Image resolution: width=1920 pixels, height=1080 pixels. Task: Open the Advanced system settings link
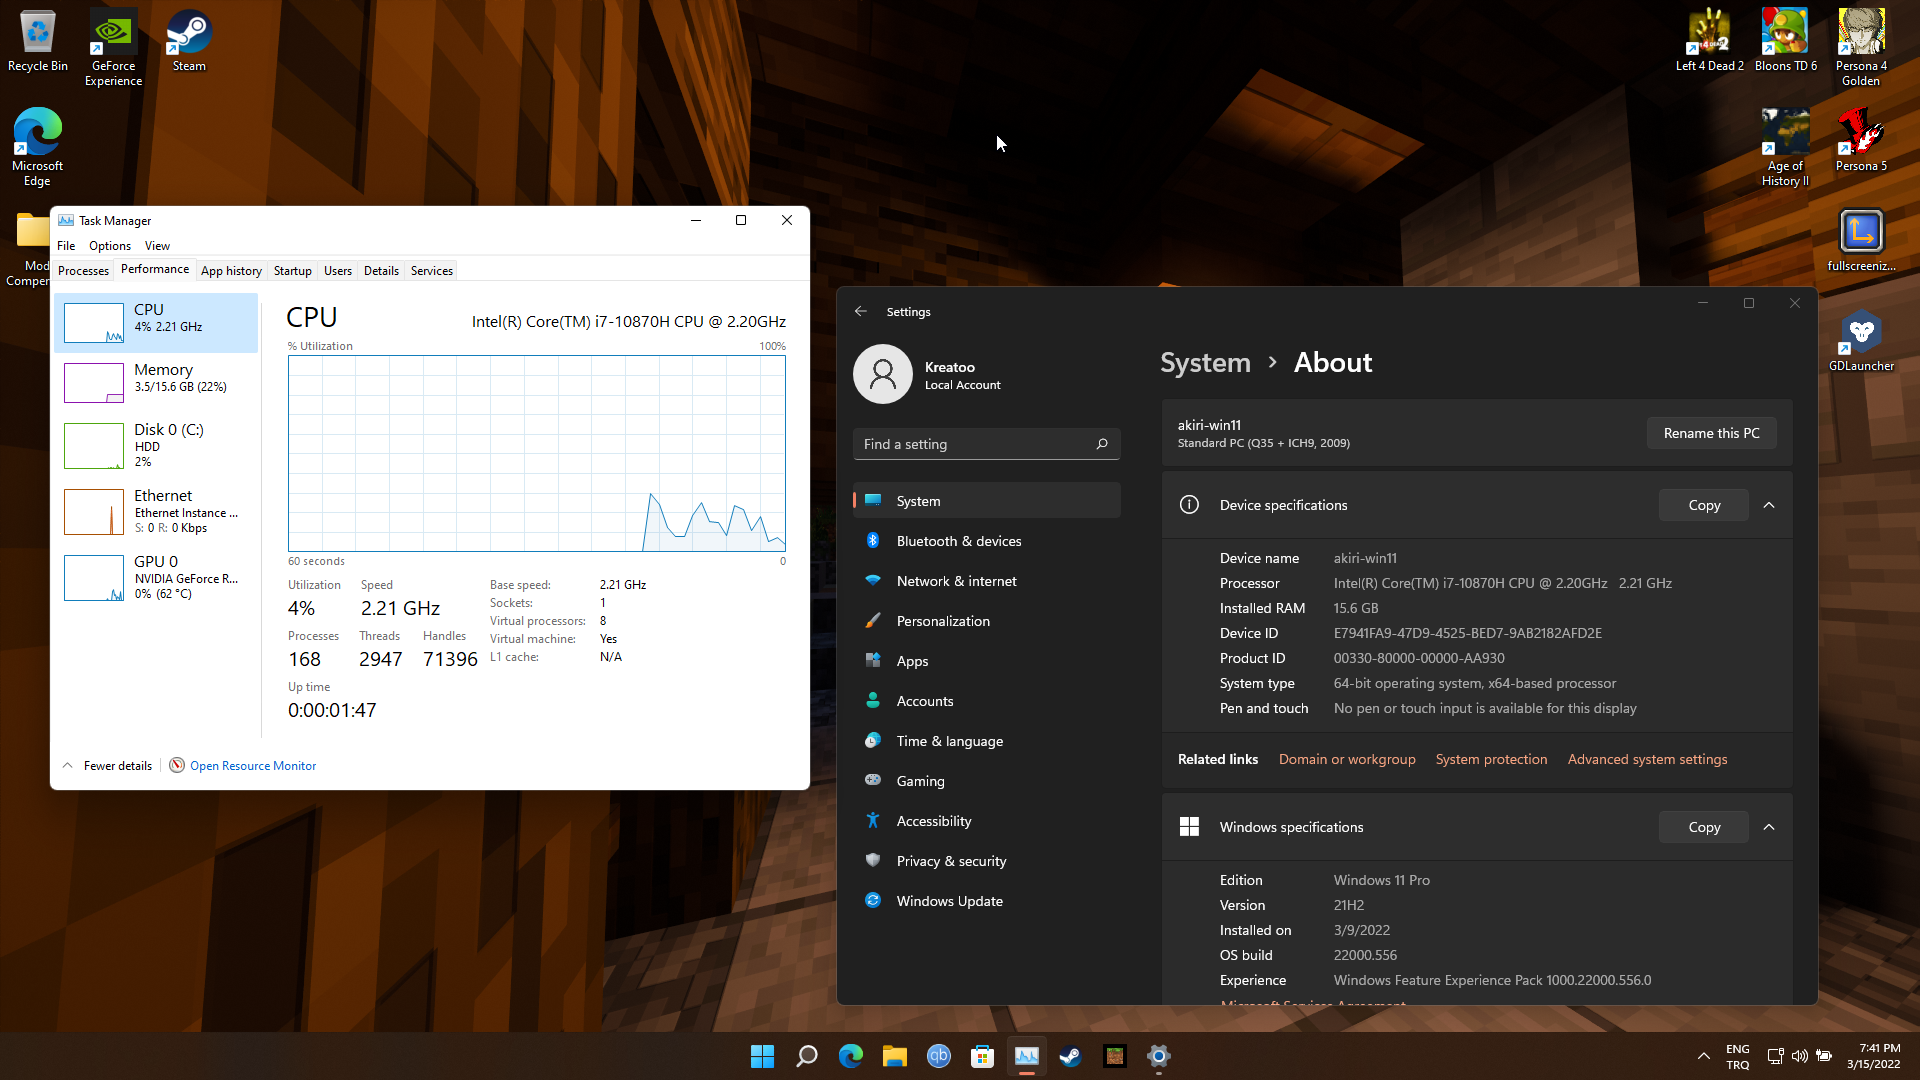1647,759
